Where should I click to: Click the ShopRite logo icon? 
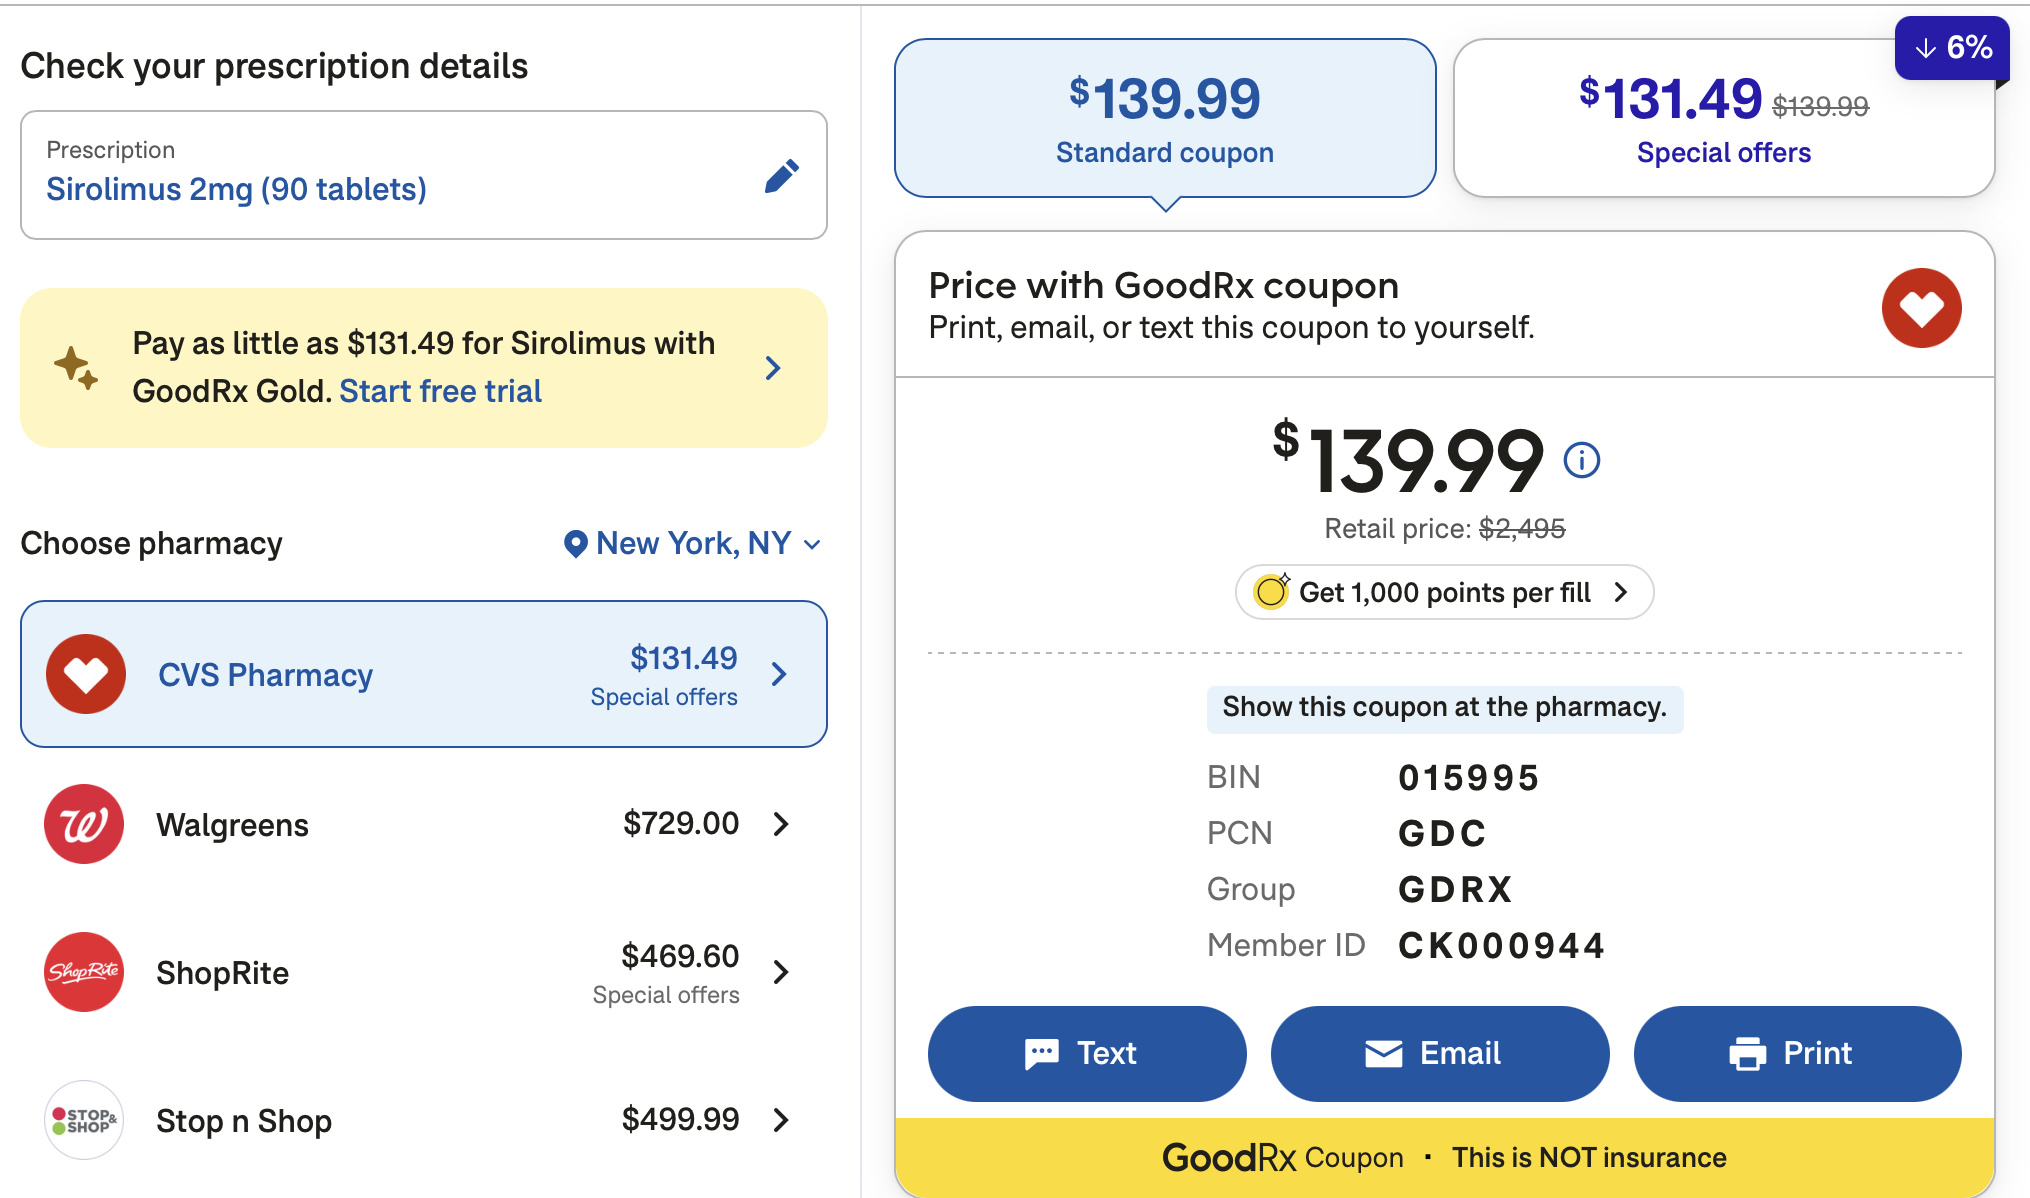click(x=84, y=972)
